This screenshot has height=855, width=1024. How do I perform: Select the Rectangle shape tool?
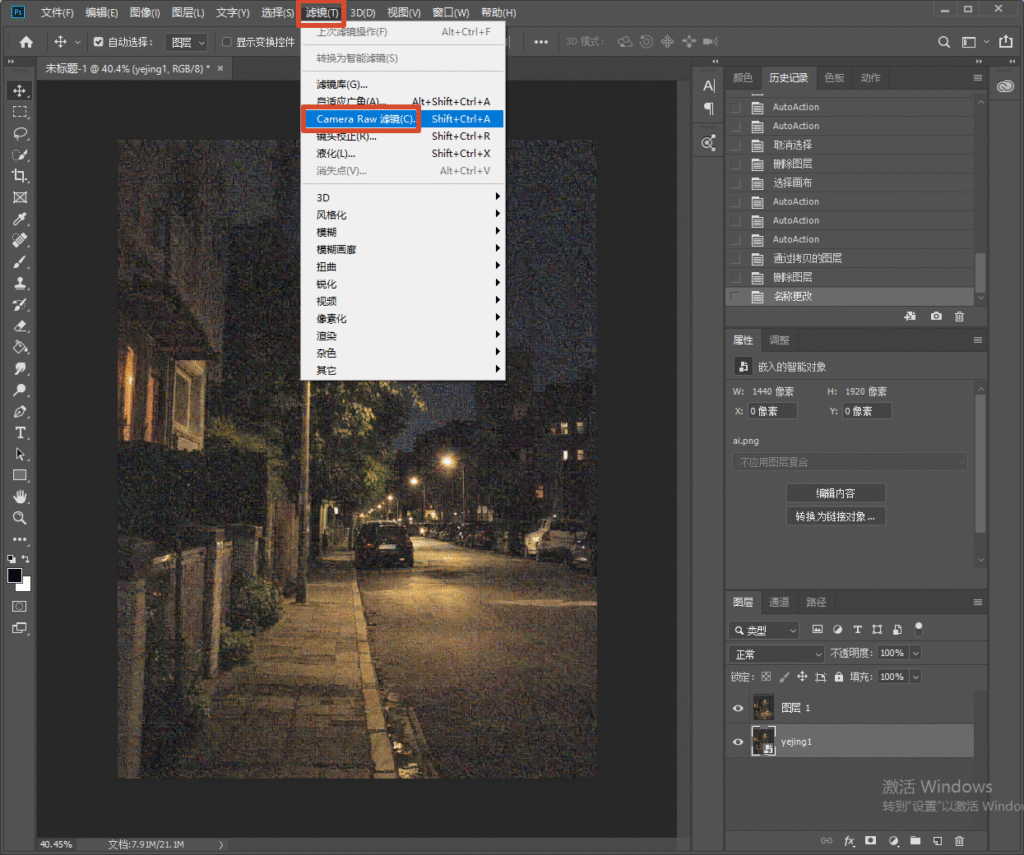pos(20,475)
